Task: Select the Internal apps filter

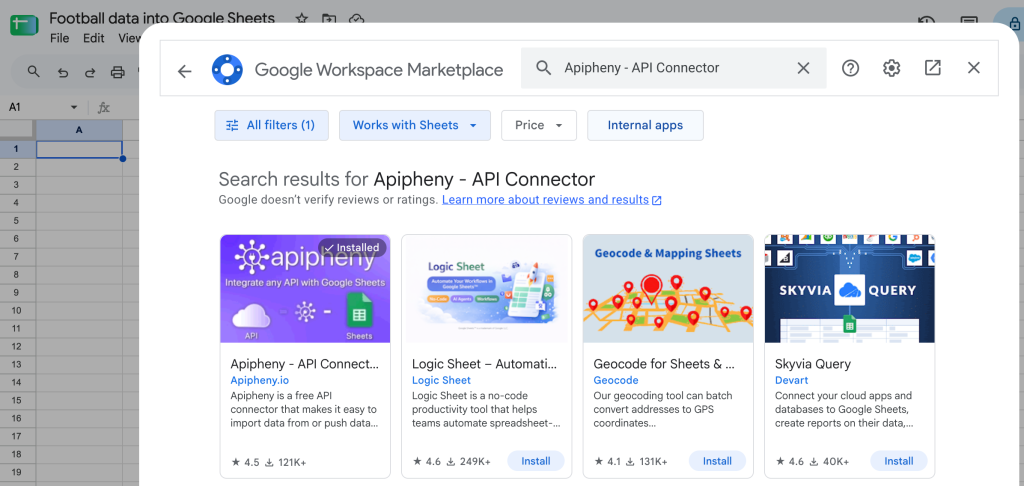Action: [645, 125]
